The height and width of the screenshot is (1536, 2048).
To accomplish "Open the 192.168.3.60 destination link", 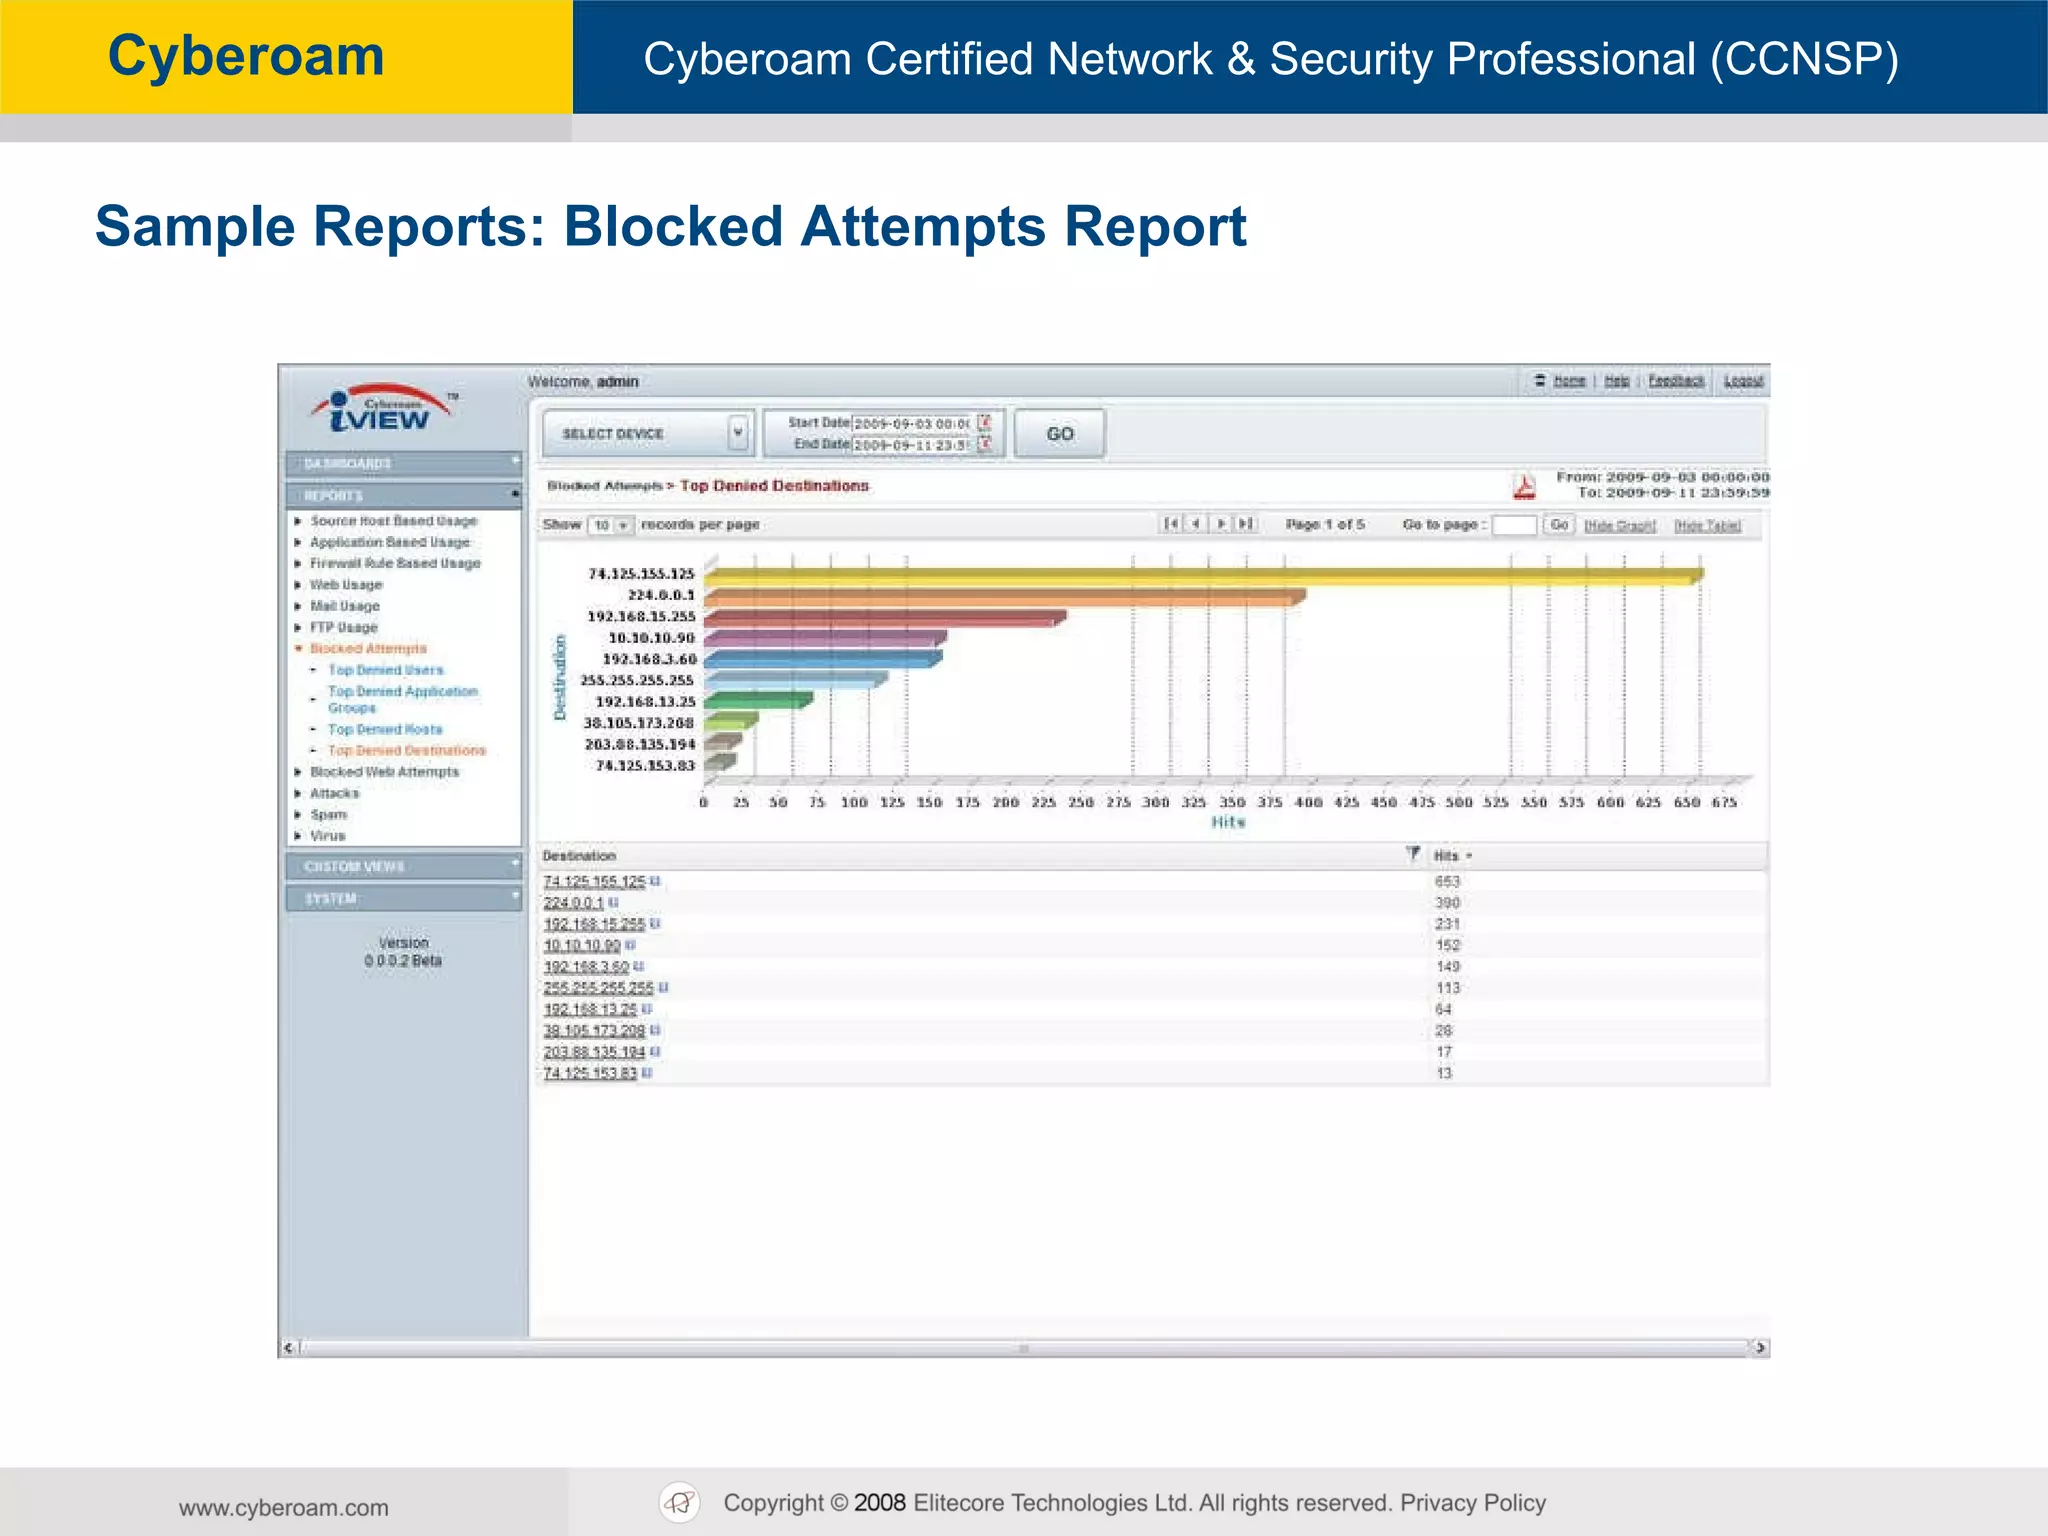I will pyautogui.click(x=586, y=966).
